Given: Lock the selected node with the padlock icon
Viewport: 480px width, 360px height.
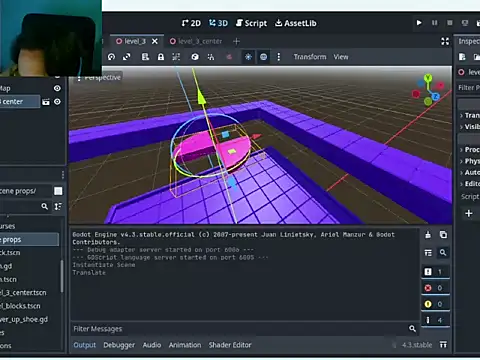Looking at the screenshot, I should pyautogui.click(x=161, y=57).
